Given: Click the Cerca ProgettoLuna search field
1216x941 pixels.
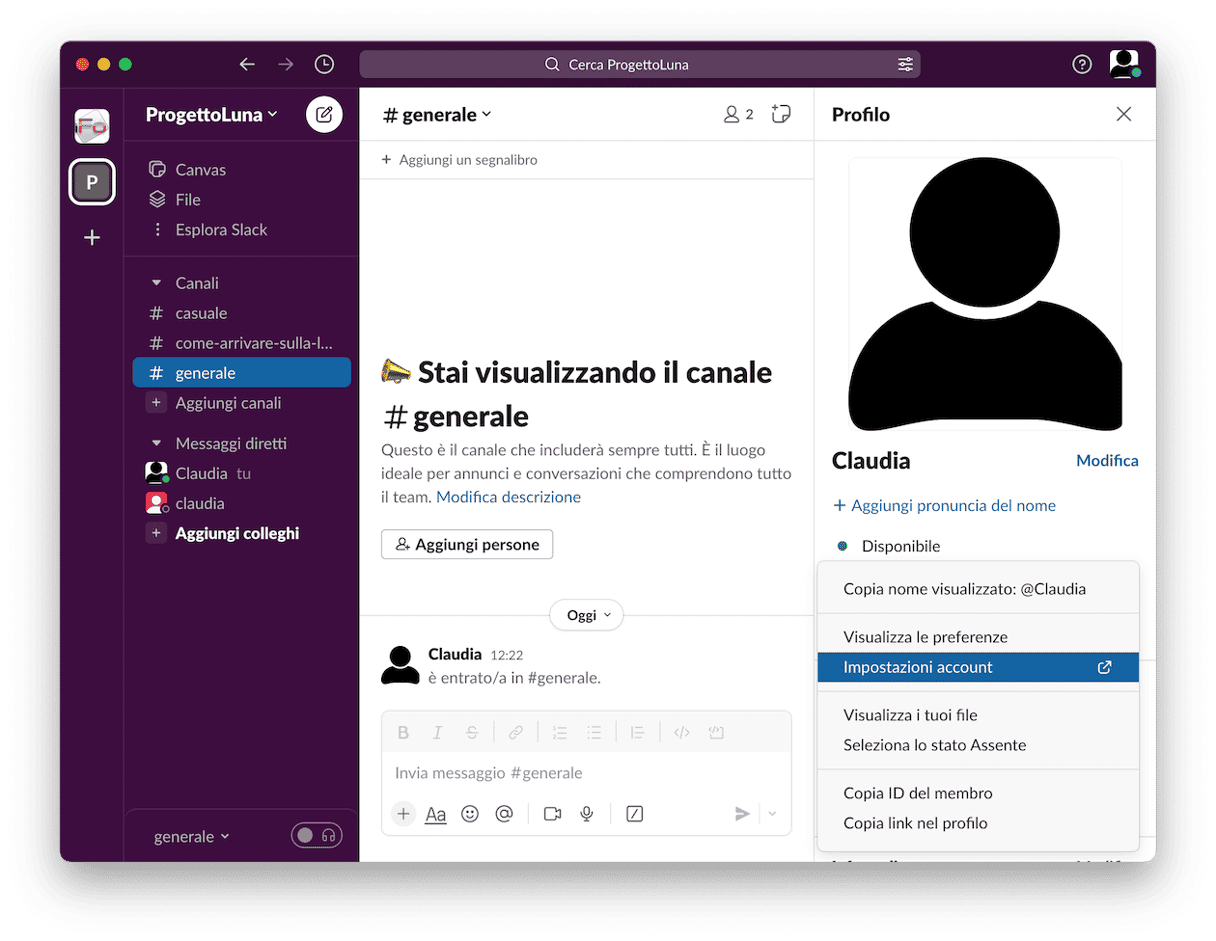Looking at the screenshot, I should [x=640, y=64].
